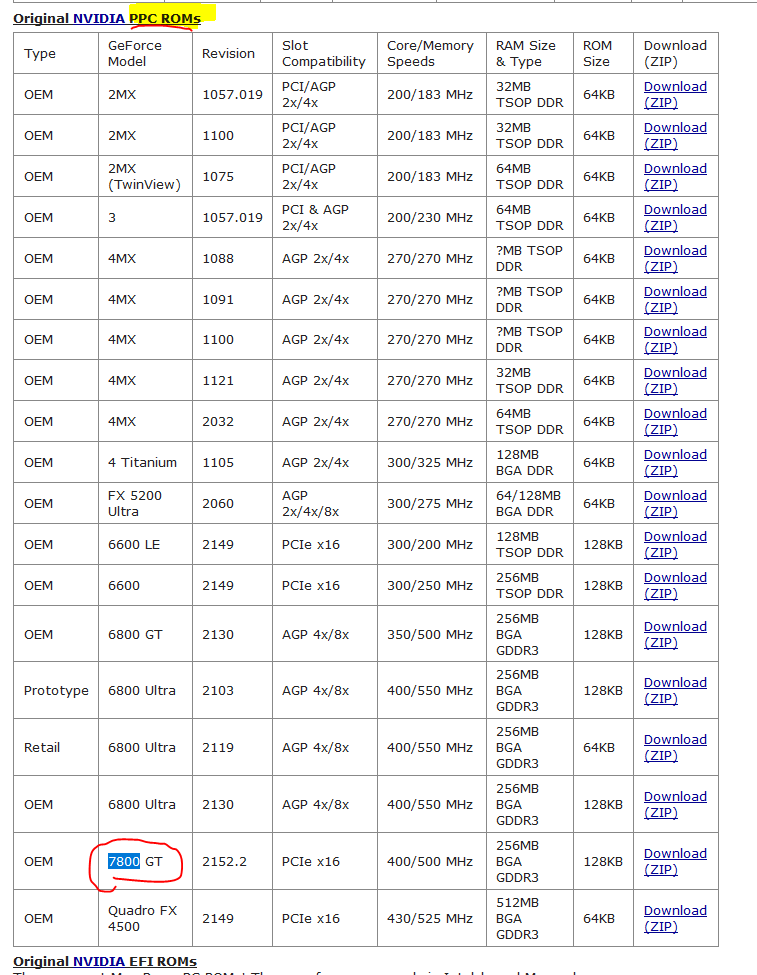Download ZIP for FX 5200 Ultra

[675, 504]
